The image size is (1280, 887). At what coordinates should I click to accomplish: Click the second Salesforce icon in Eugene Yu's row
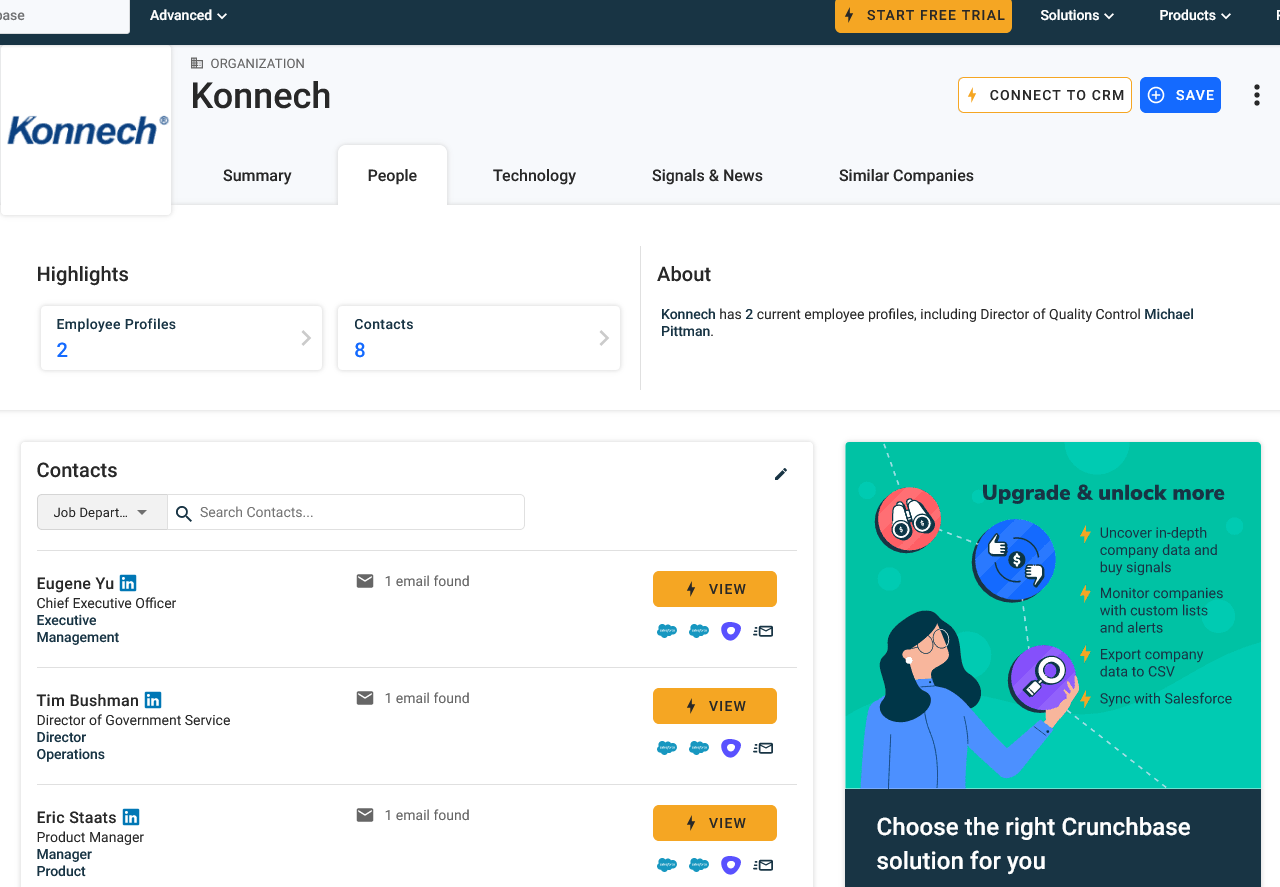pos(699,631)
